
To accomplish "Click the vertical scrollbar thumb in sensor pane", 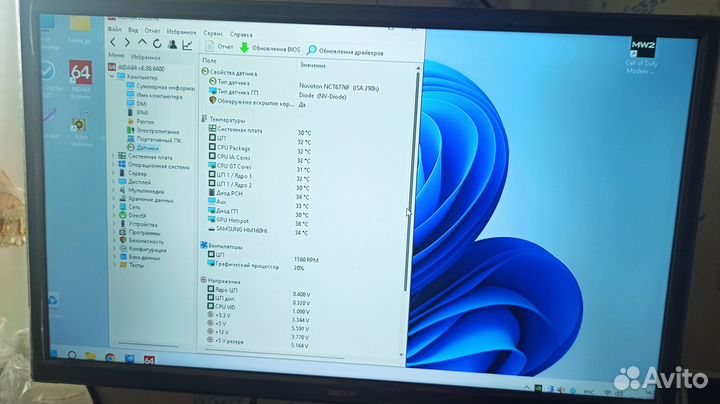I will [412, 181].
